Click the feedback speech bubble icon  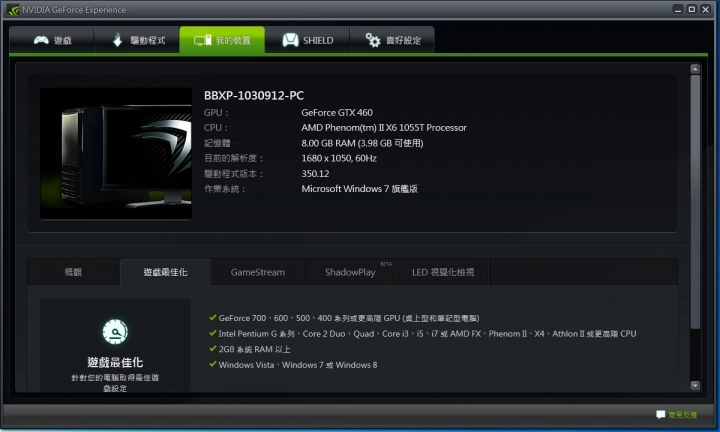[x=660, y=415]
